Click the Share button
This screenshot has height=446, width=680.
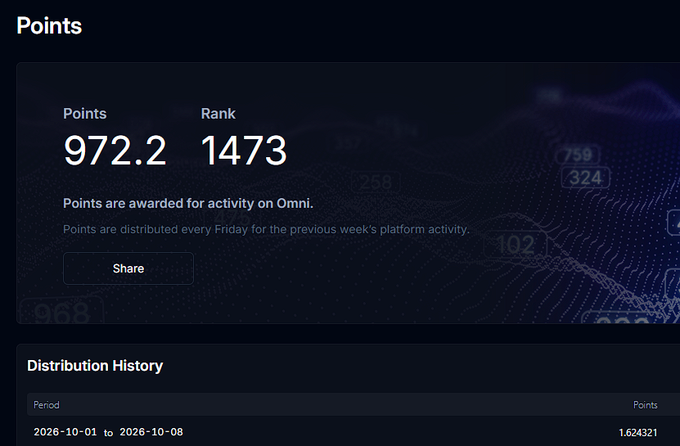click(128, 269)
